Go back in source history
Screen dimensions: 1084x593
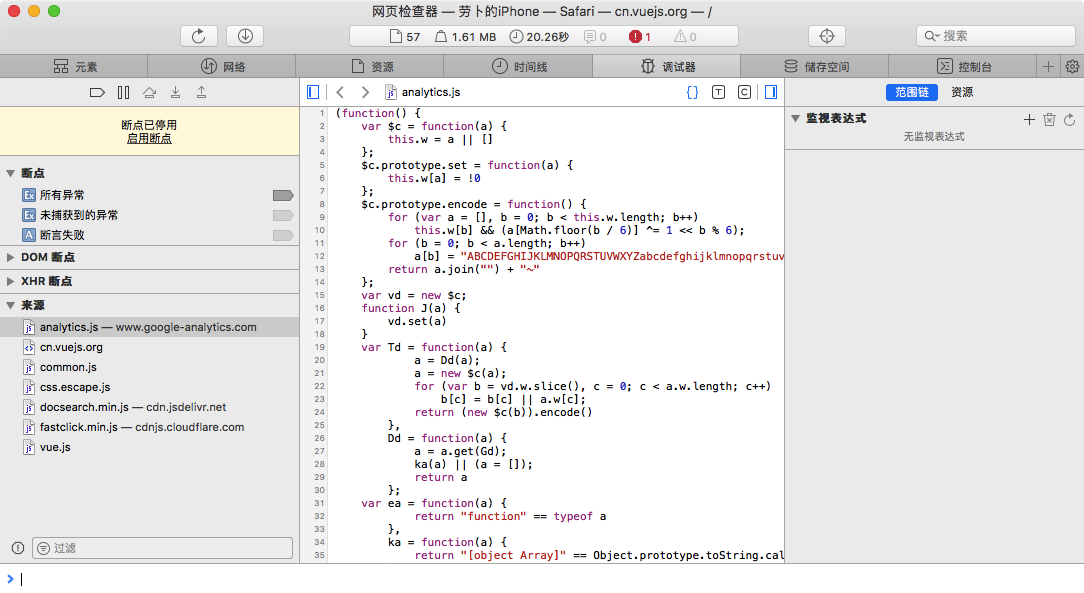pyautogui.click(x=340, y=92)
